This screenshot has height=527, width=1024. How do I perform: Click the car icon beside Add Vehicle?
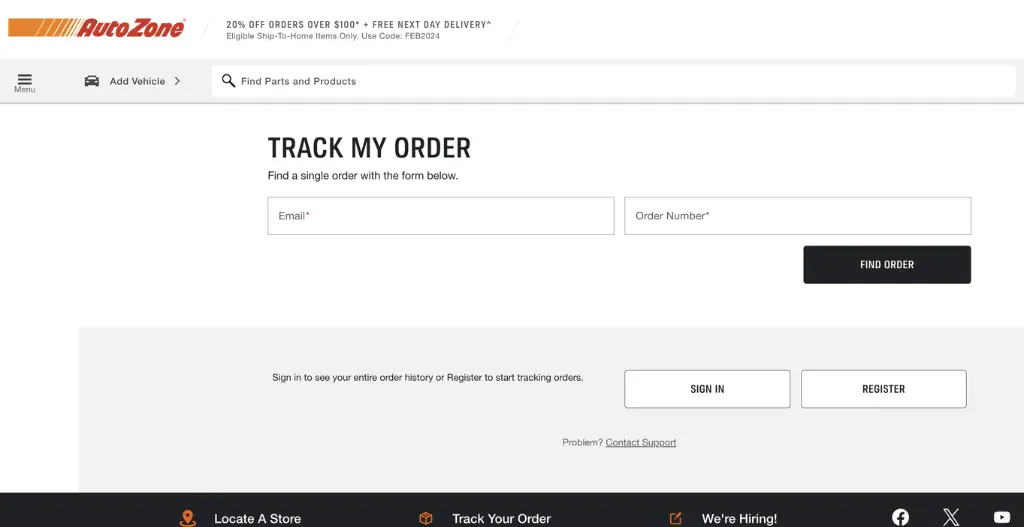92,81
